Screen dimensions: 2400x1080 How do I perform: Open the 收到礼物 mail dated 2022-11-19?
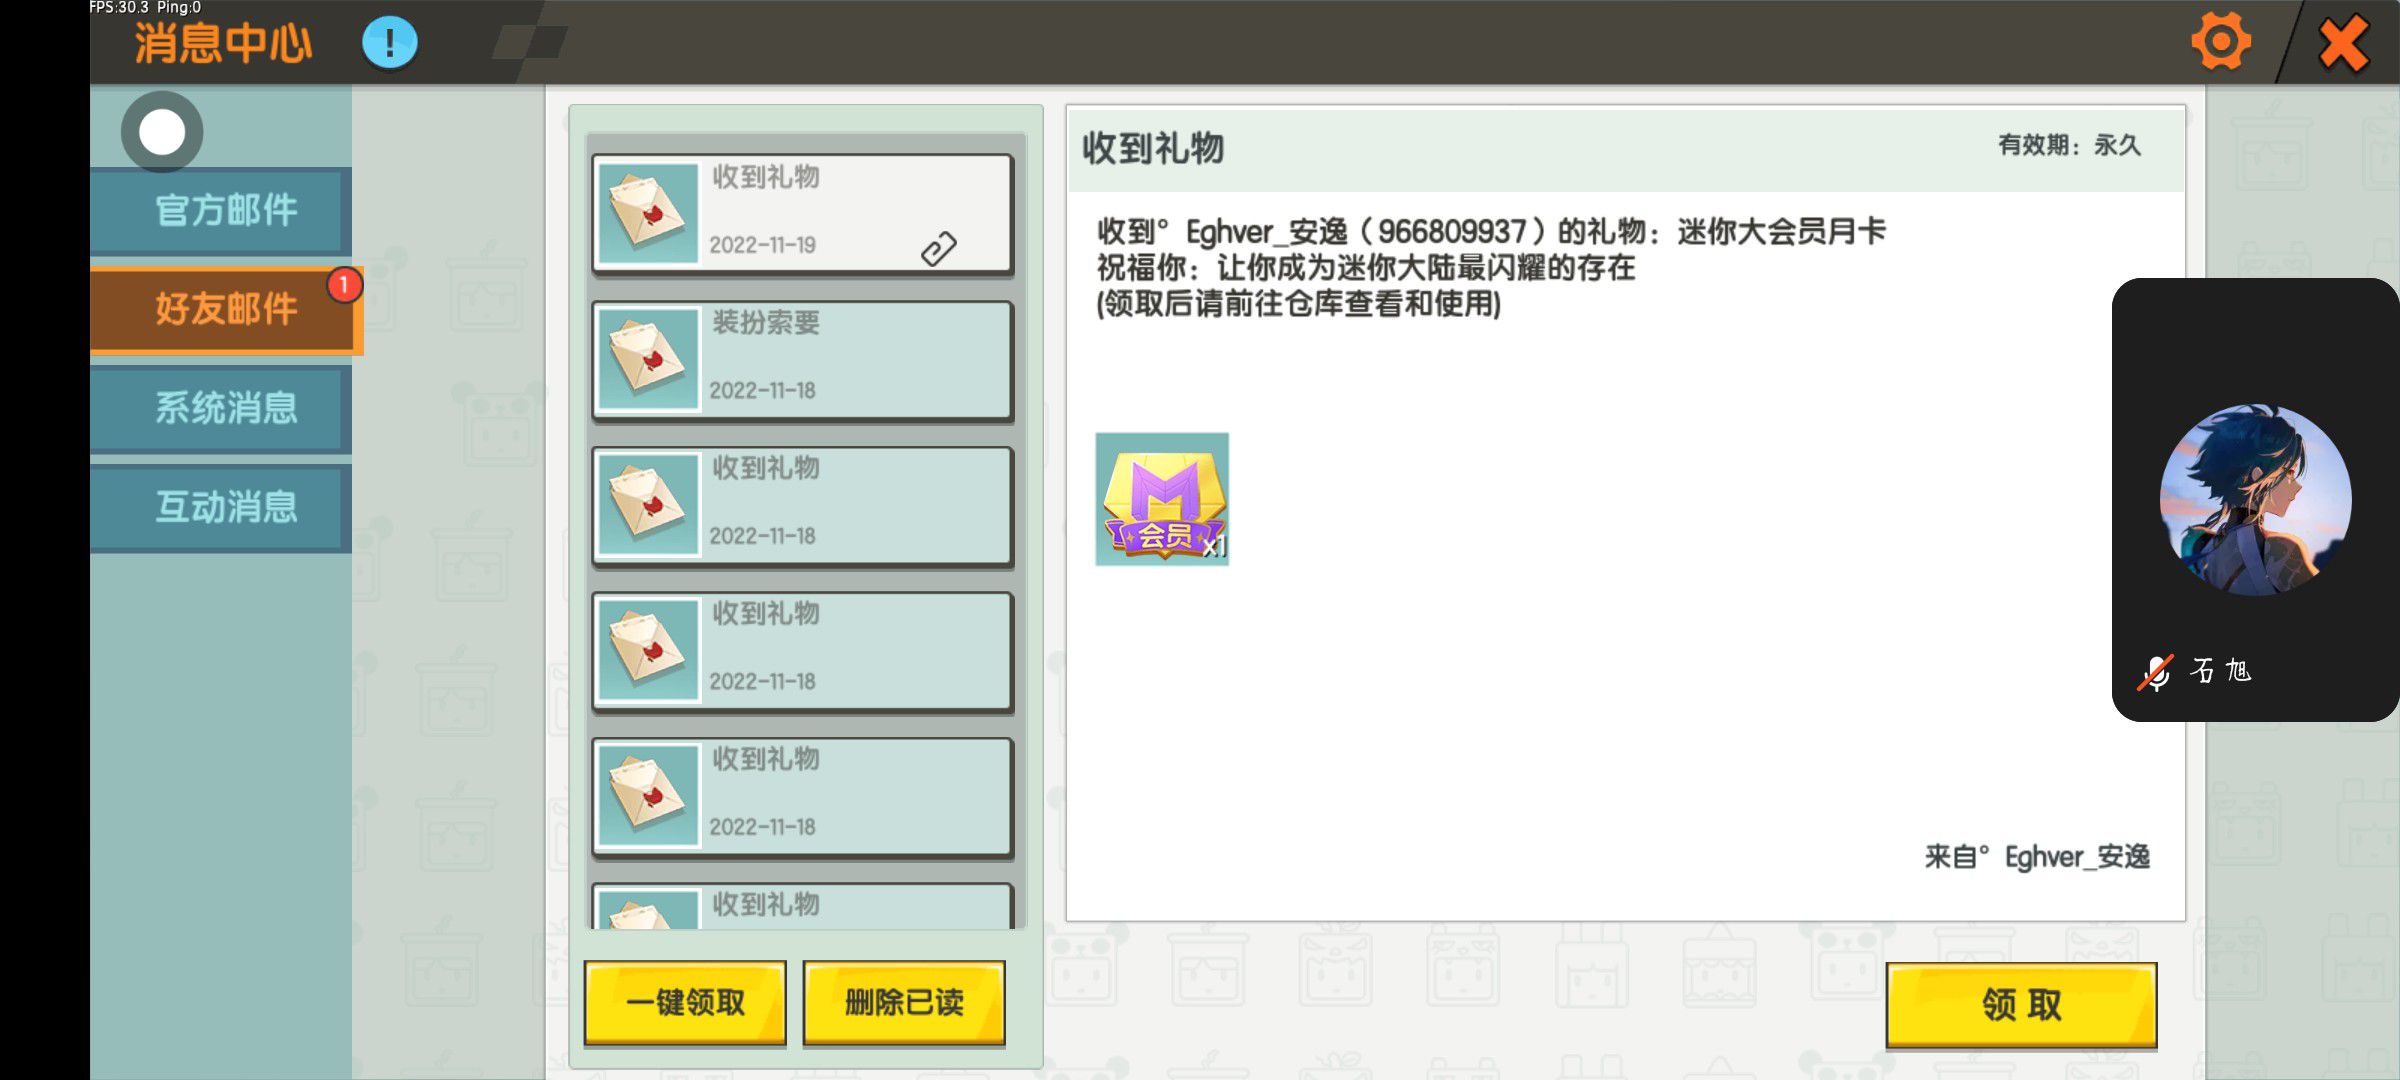[803, 214]
